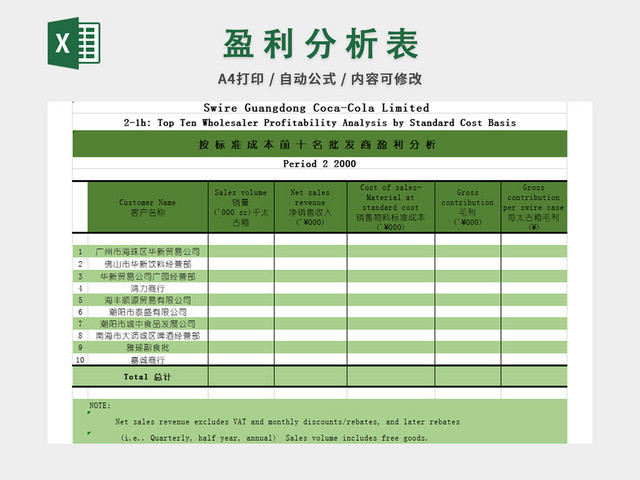This screenshot has height=480, width=640.
Task: Select row number 10 cell
Action: pos(80,360)
